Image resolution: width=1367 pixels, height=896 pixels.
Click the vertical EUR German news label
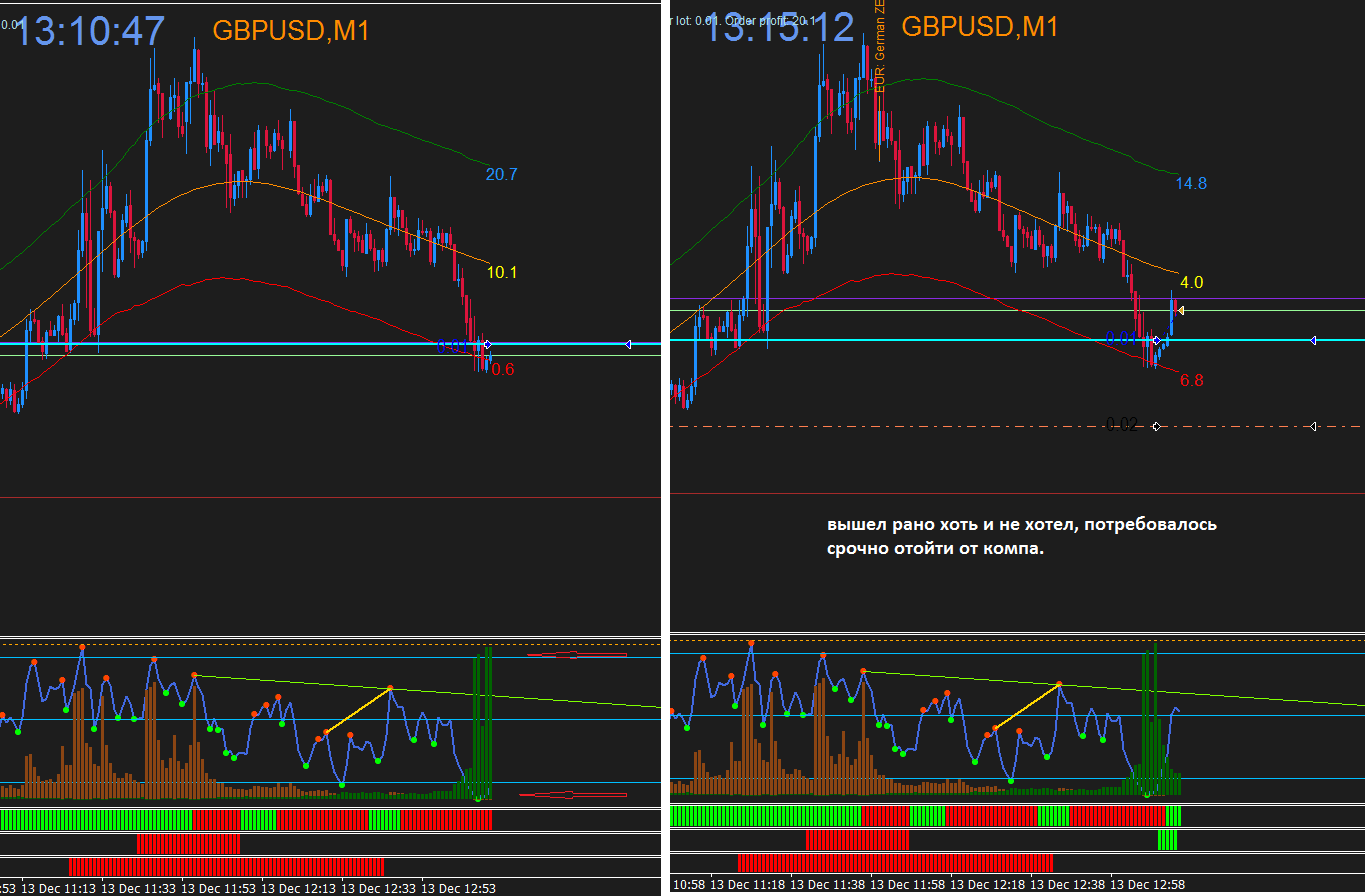click(881, 47)
